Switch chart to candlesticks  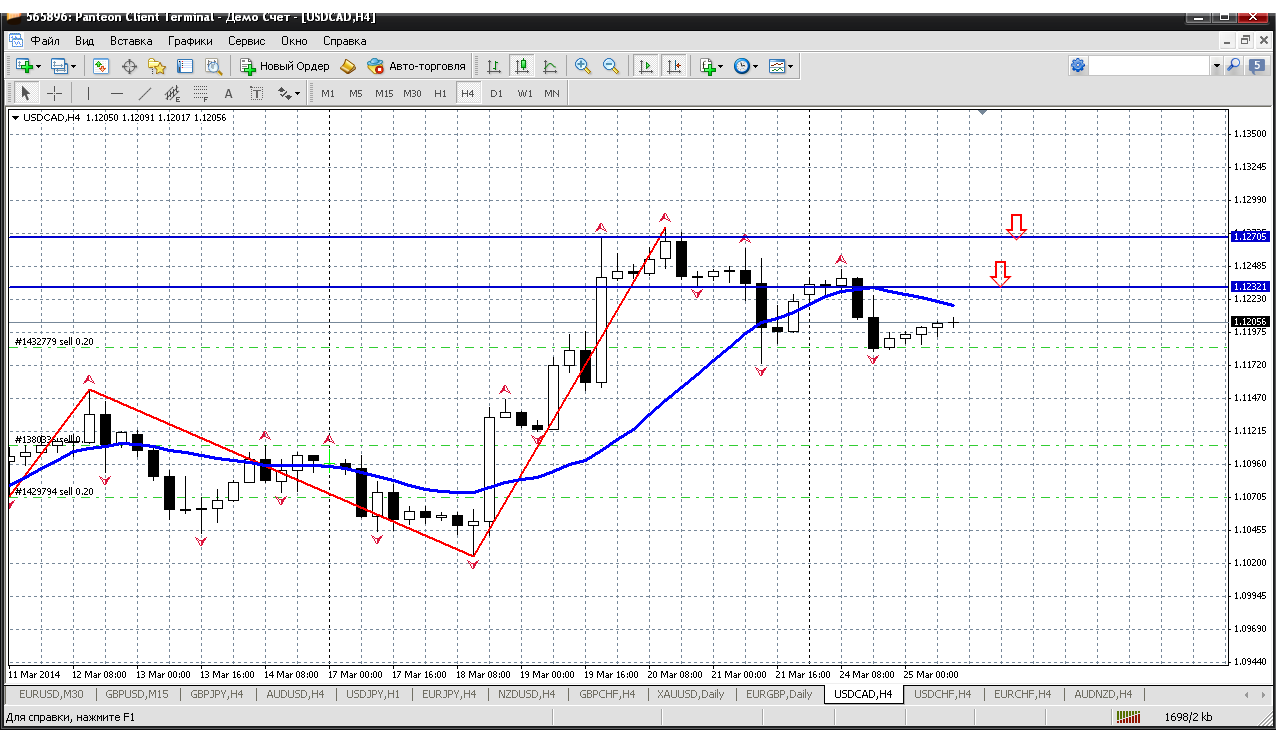pos(521,66)
